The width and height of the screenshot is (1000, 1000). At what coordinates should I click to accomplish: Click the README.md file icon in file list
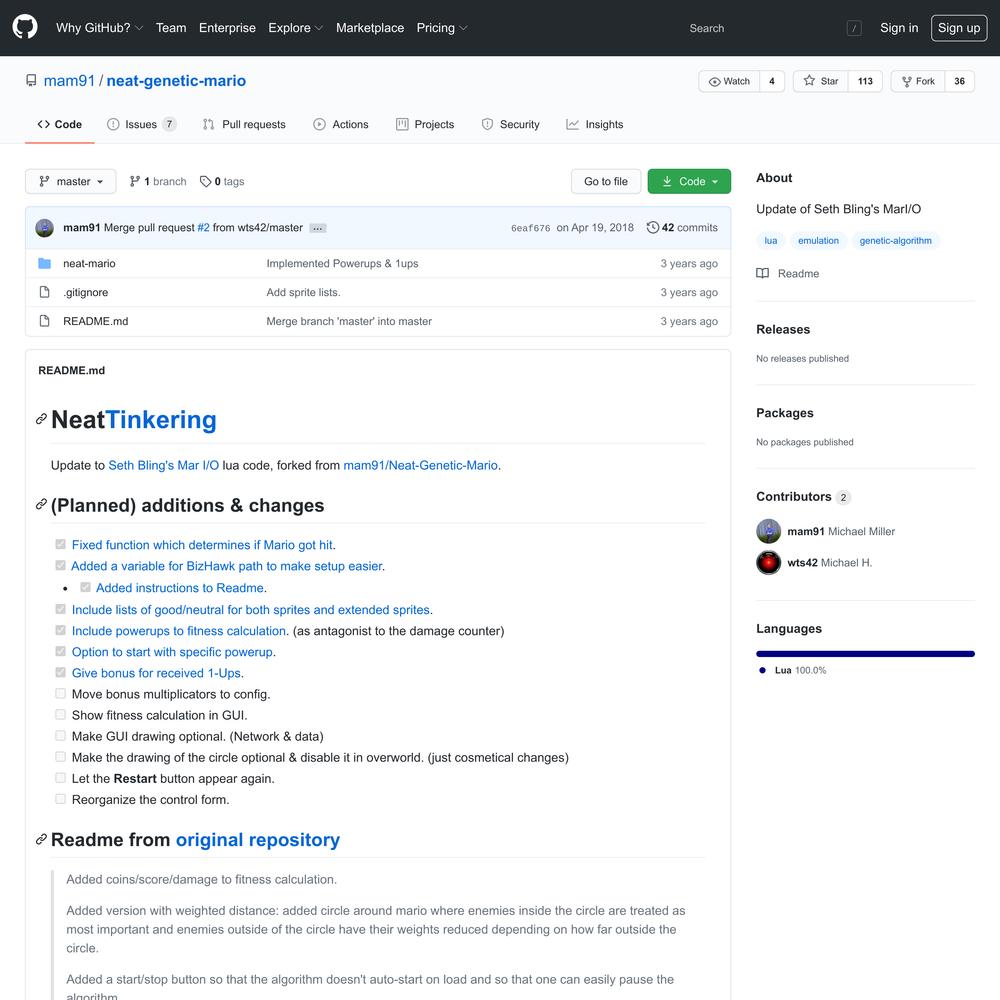[44, 321]
